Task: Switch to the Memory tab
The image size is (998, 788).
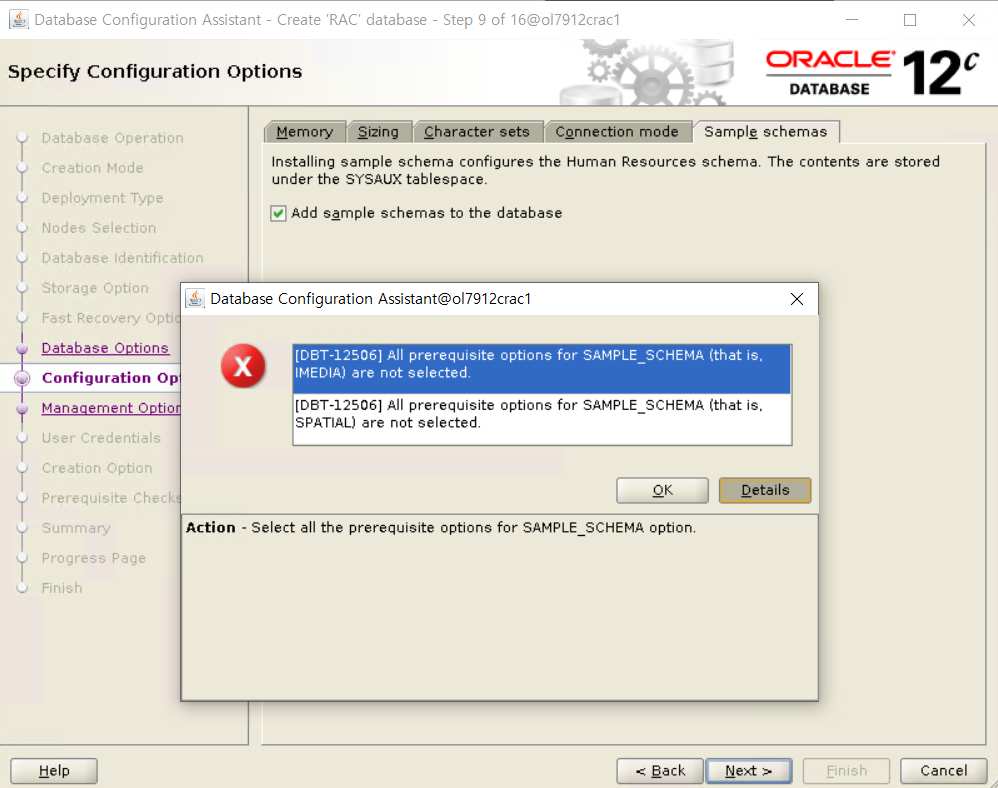Action: [x=305, y=132]
